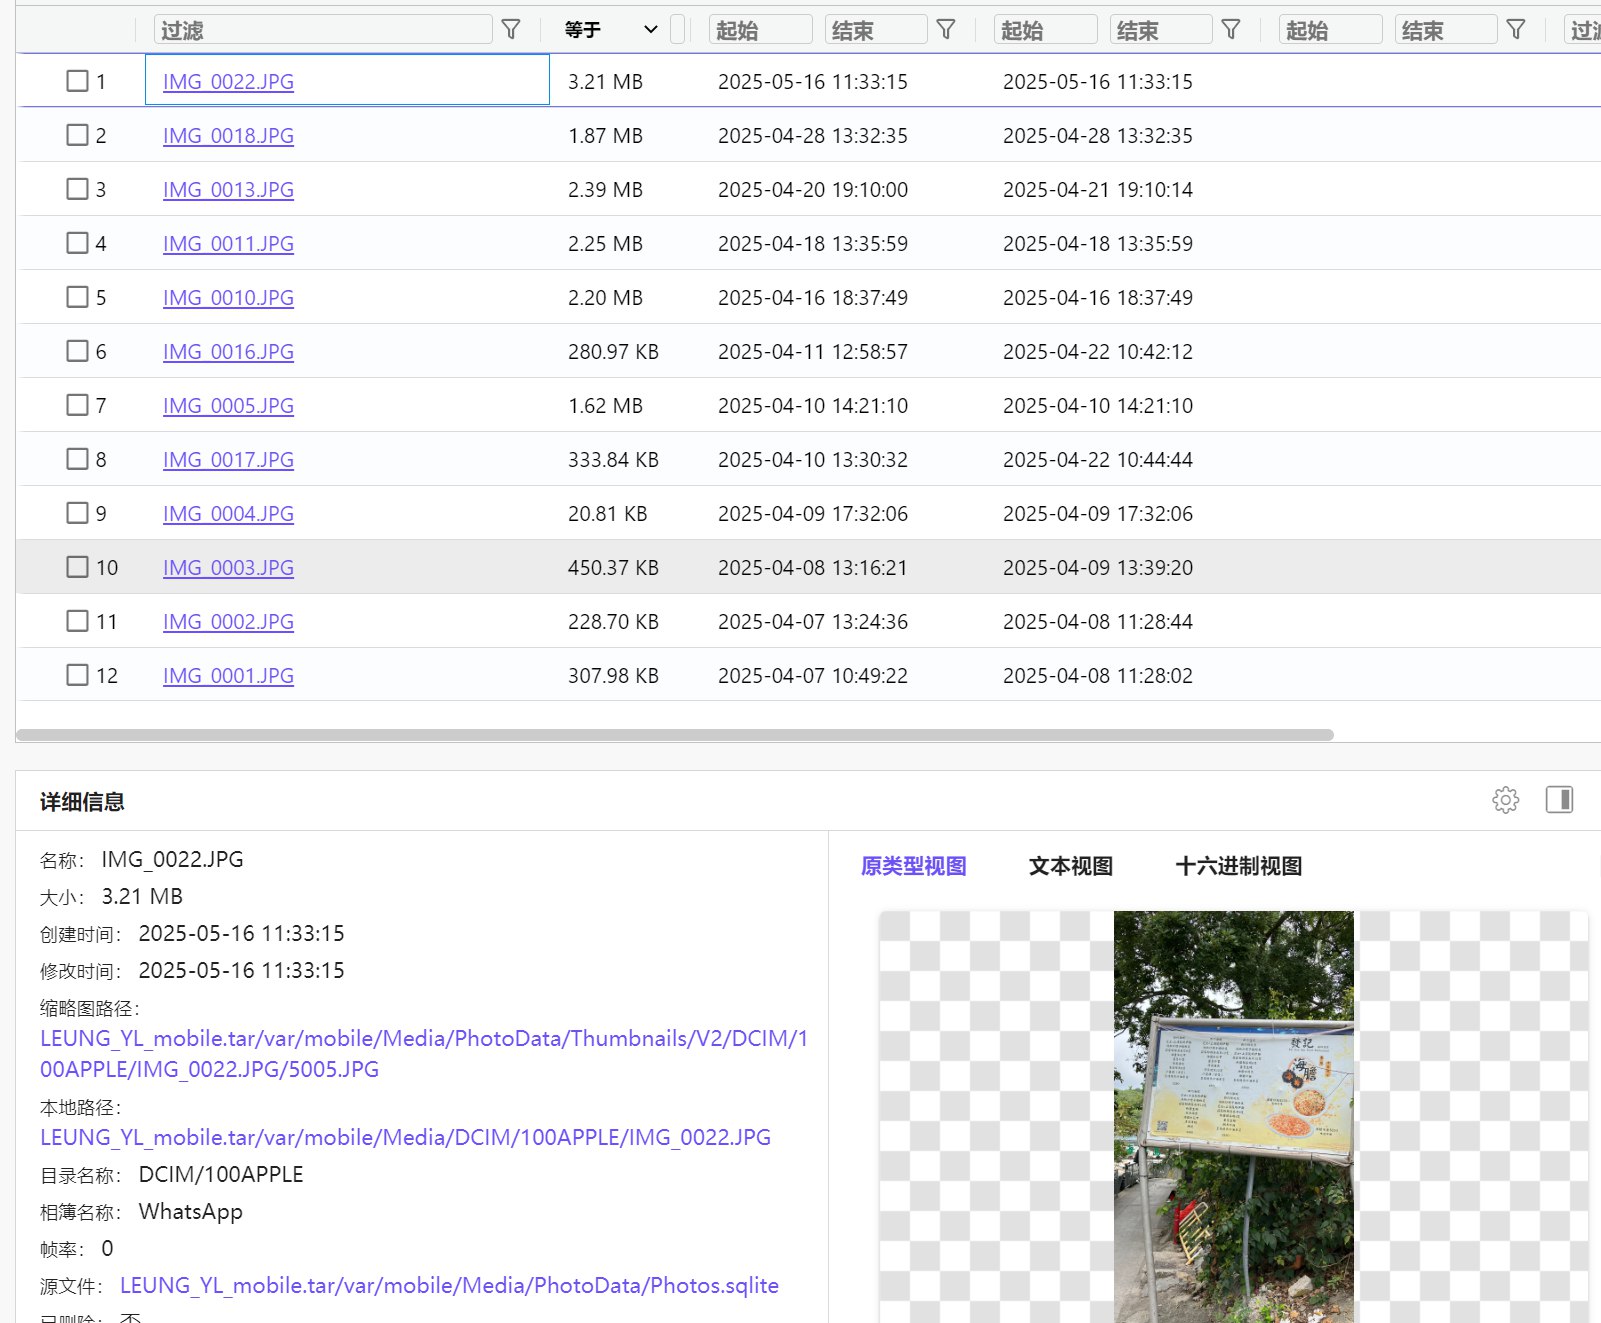Expand the 等于 comparison dropdown
This screenshot has height=1323, width=1601.
click(x=610, y=30)
